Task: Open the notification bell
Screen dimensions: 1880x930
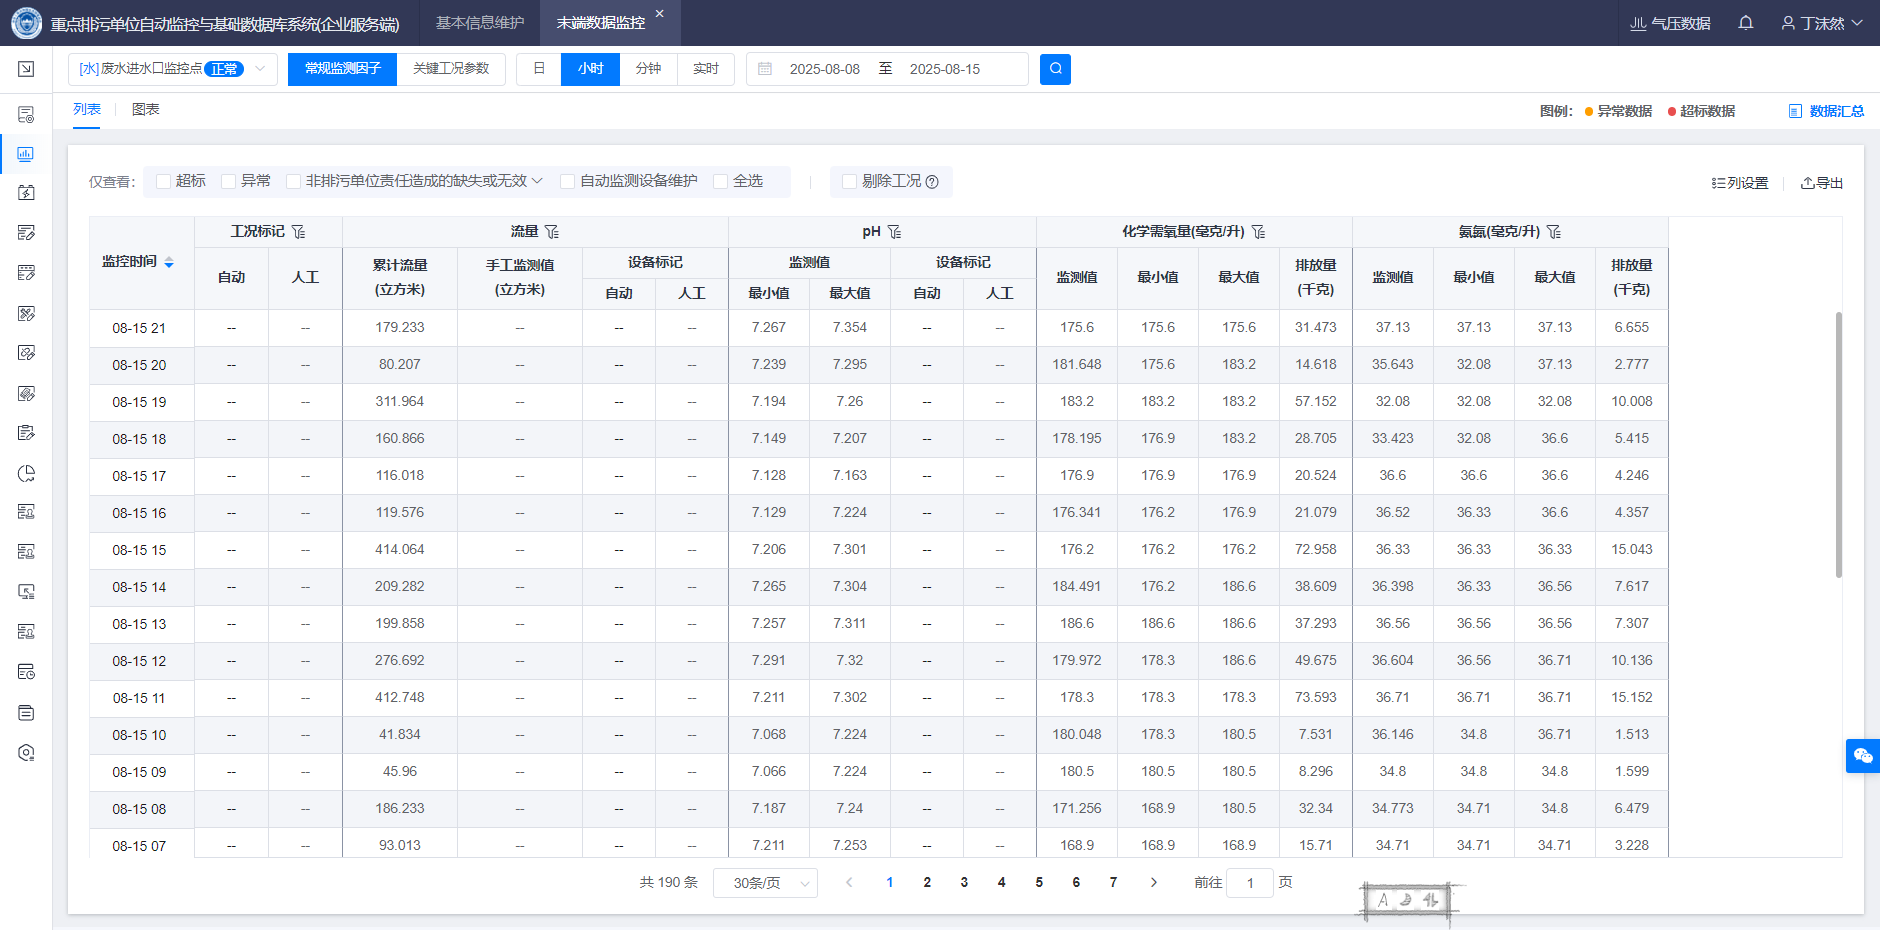Action: (1746, 23)
